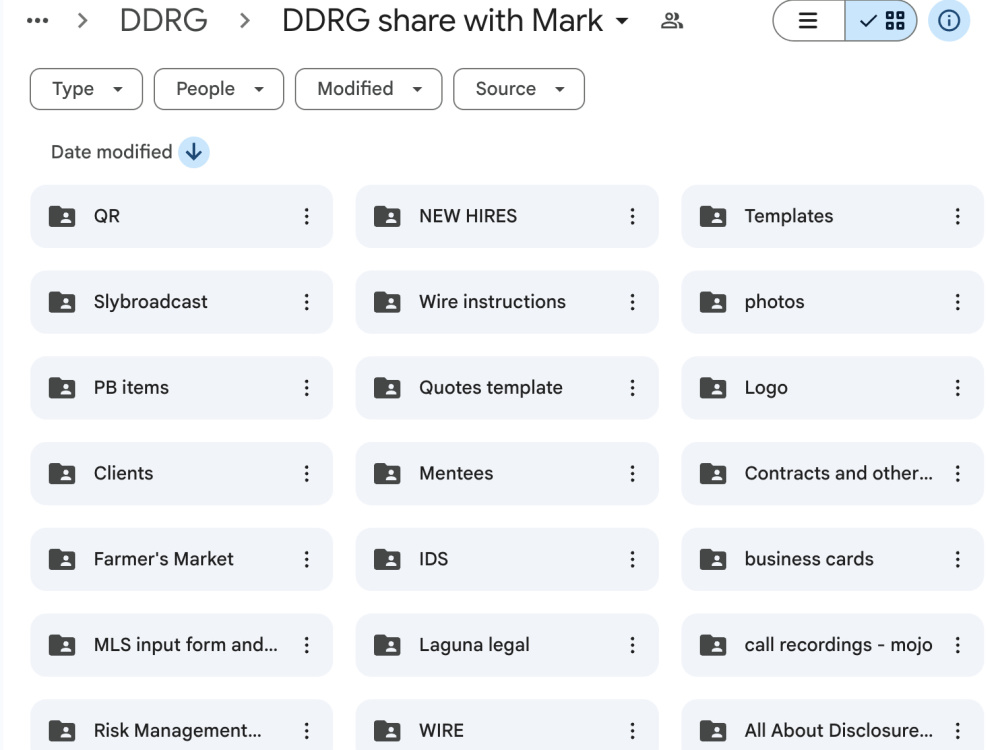Select the All About Disclosure... folder
The image size is (1000, 750).
[832, 725]
